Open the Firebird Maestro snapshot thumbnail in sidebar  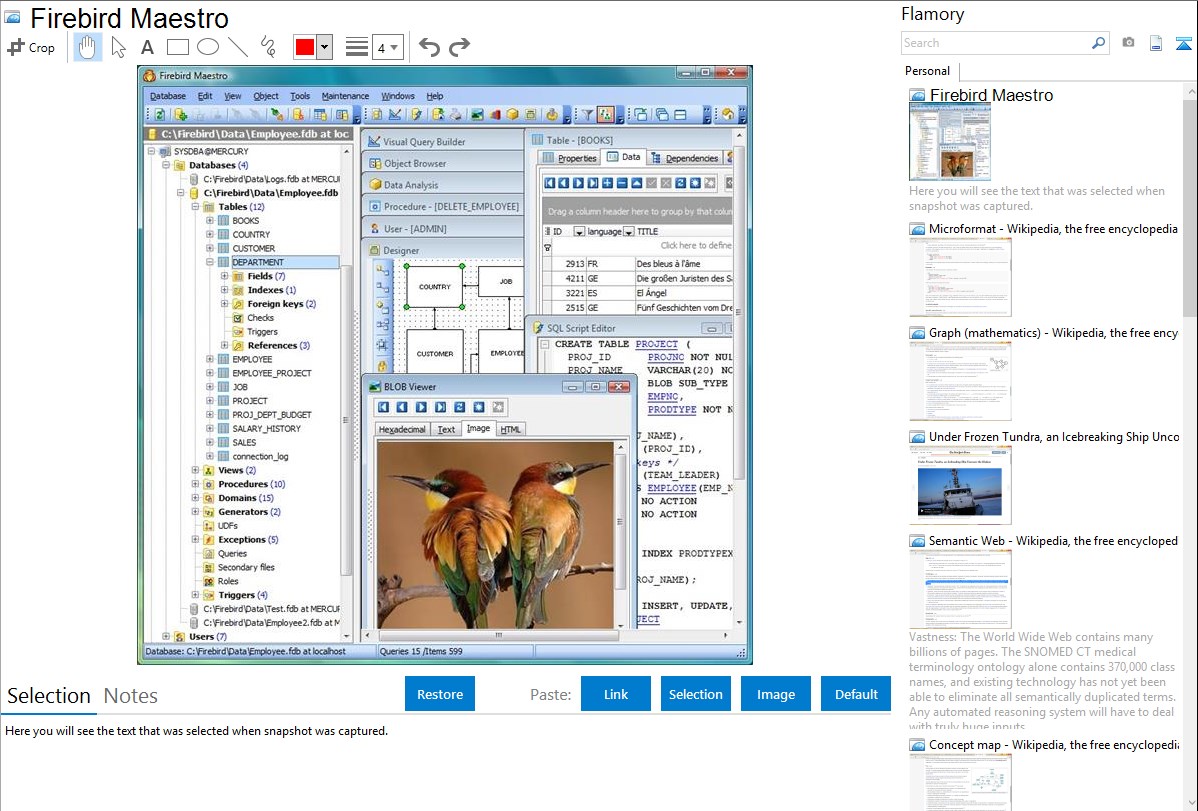click(950, 143)
